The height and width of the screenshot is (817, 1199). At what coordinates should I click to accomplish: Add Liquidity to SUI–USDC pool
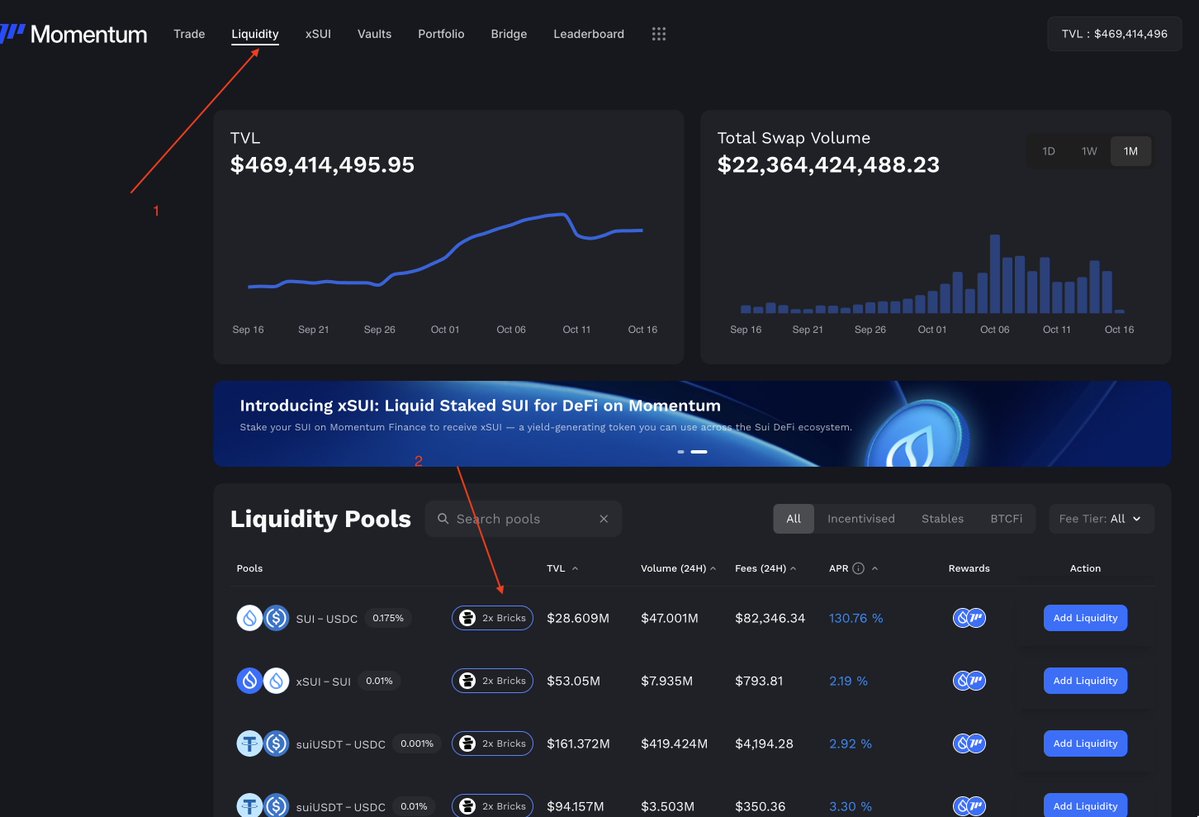click(x=1085, y=617)
